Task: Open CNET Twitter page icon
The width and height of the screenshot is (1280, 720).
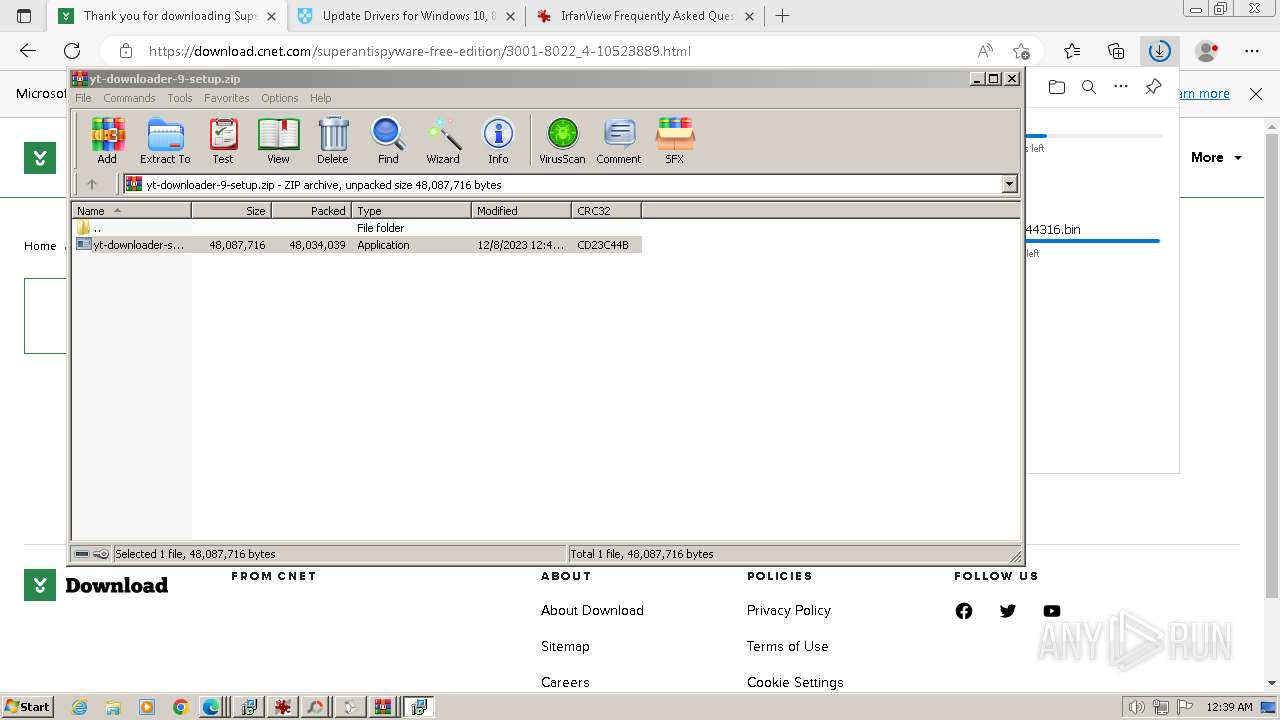Action: coord(1008,611)
